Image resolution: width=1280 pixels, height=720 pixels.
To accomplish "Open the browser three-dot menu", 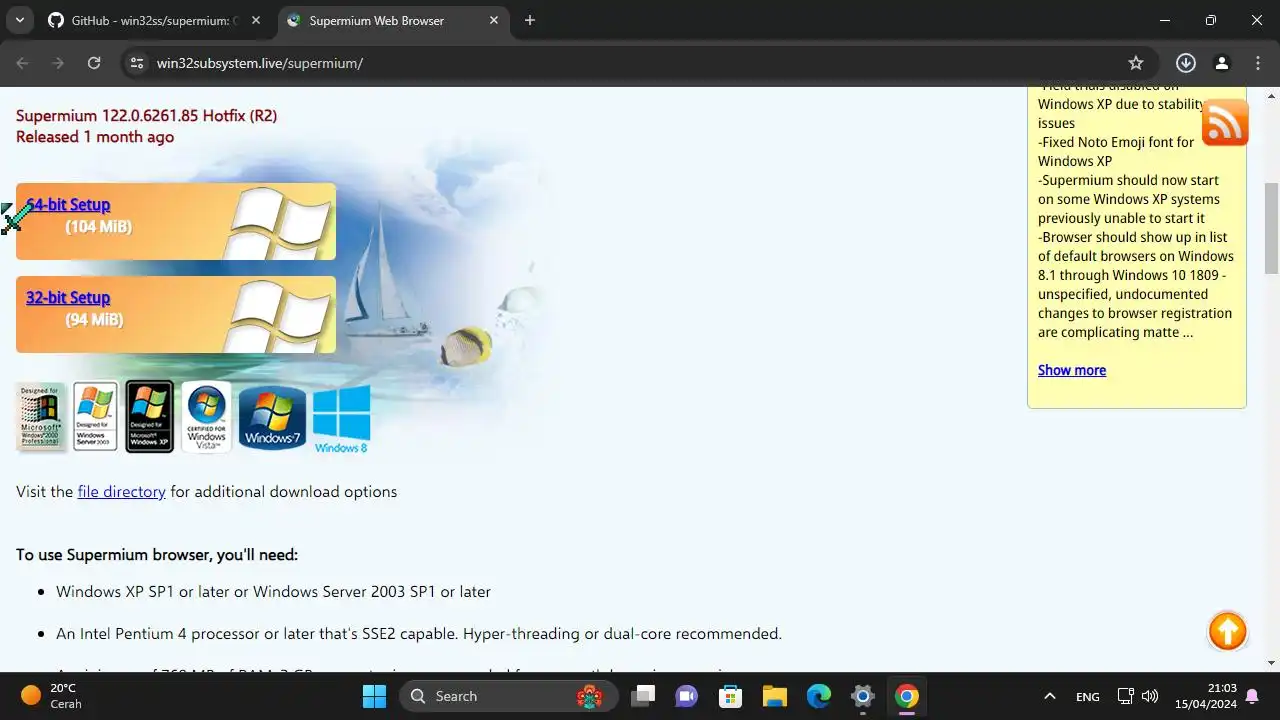I will [1256, 63].
